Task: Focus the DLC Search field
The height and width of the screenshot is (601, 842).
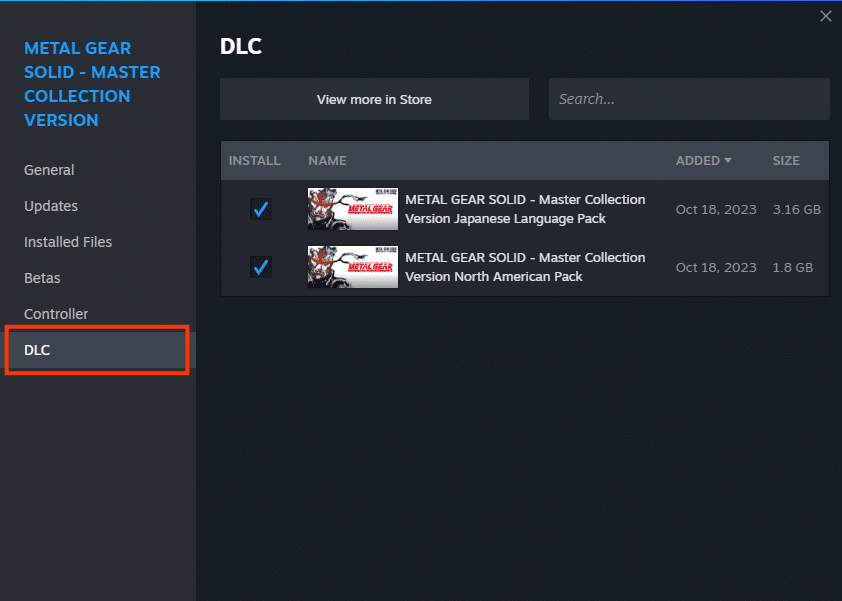Action: point(689,99)
